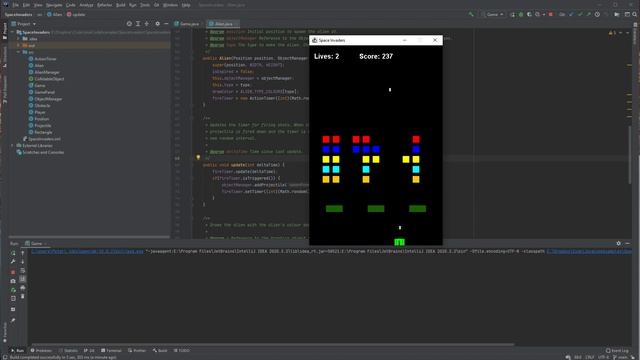Update project via blue Git arrow
This screenshot has height=360, width=640.
[x=571, y=14]
